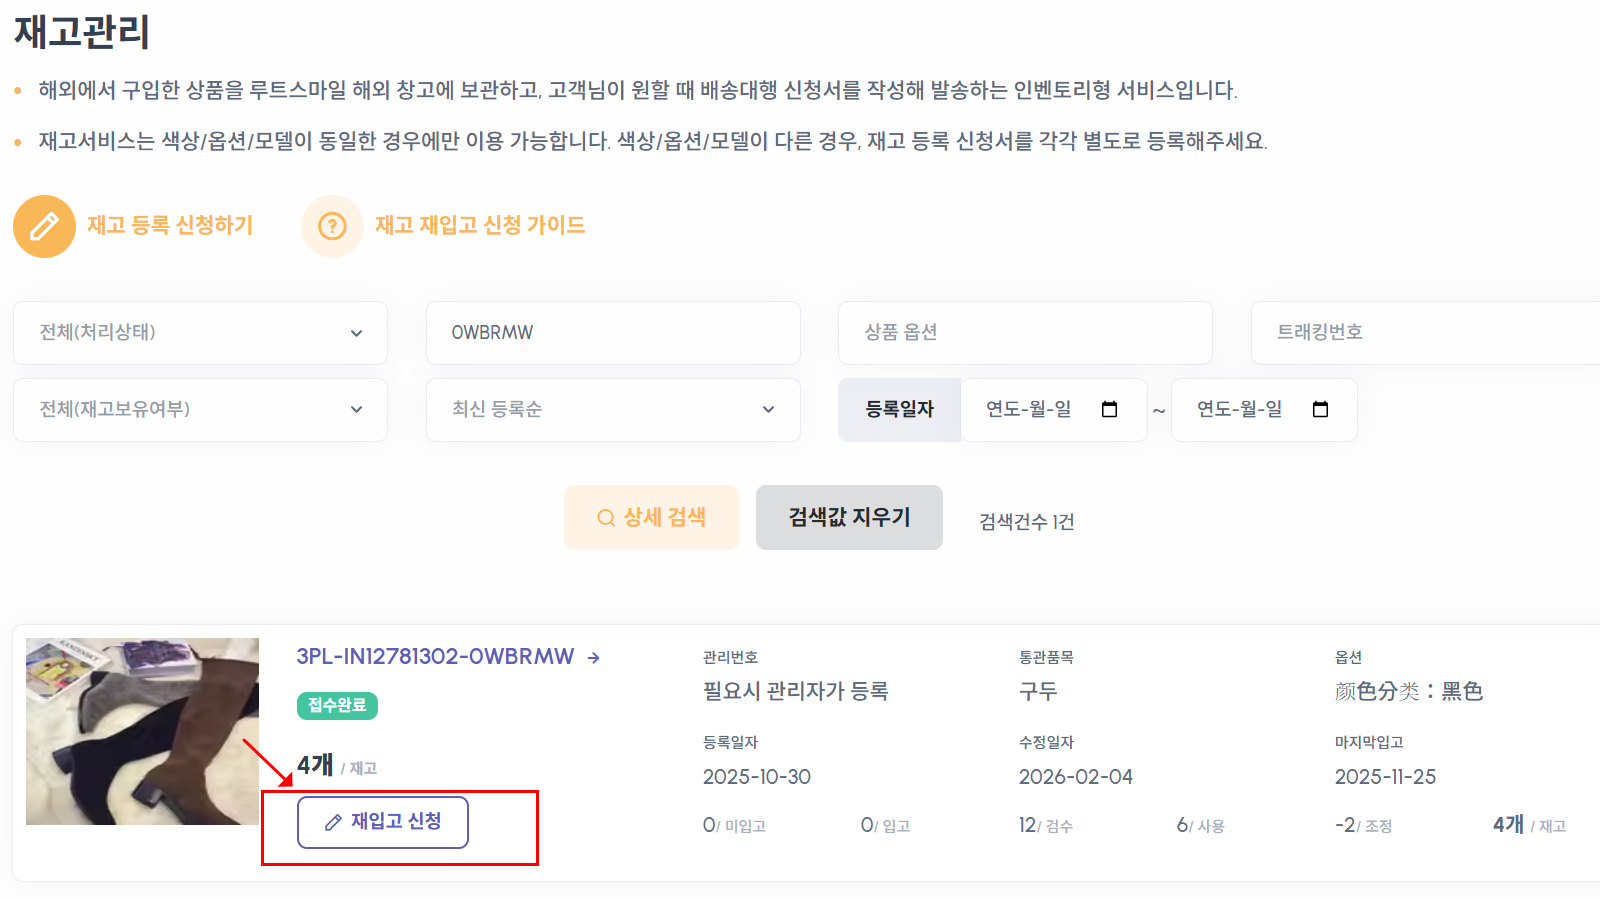Click the 상품 옵션 input field
The image size is (1600, 900).
(1026, 333)
